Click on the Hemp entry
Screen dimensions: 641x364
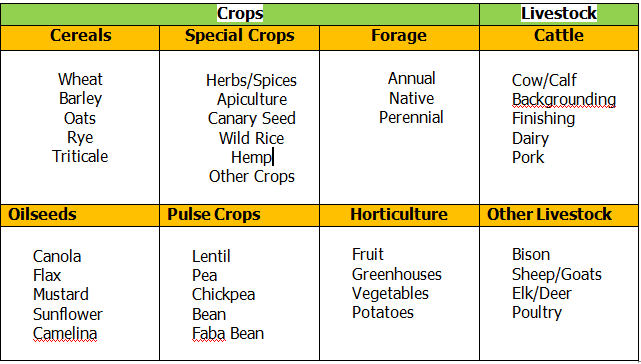(251, 157)
